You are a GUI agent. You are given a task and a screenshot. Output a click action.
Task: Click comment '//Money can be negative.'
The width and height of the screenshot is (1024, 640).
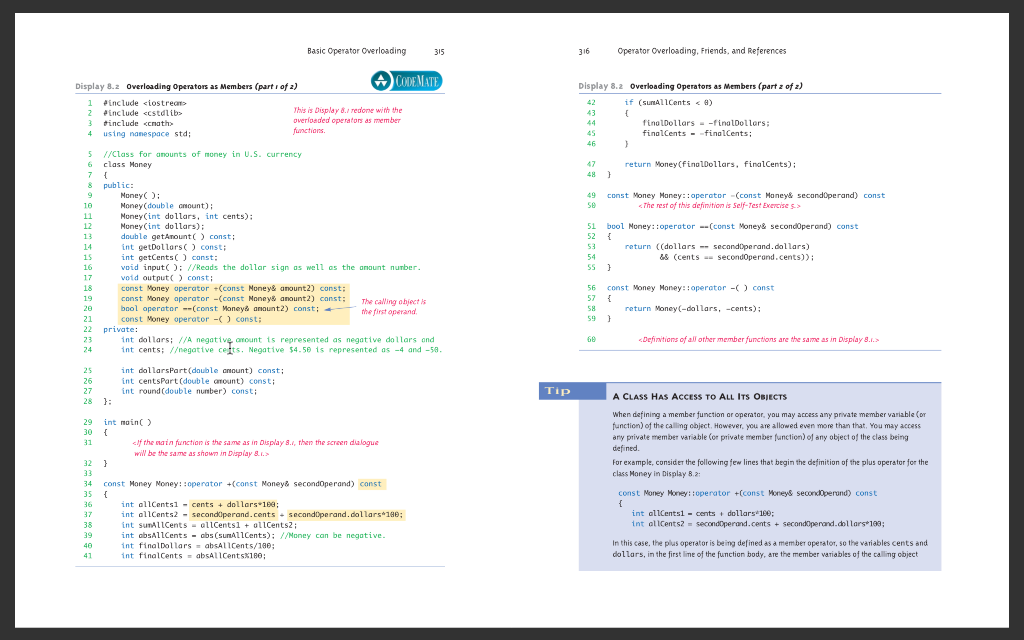click(332, 536)
